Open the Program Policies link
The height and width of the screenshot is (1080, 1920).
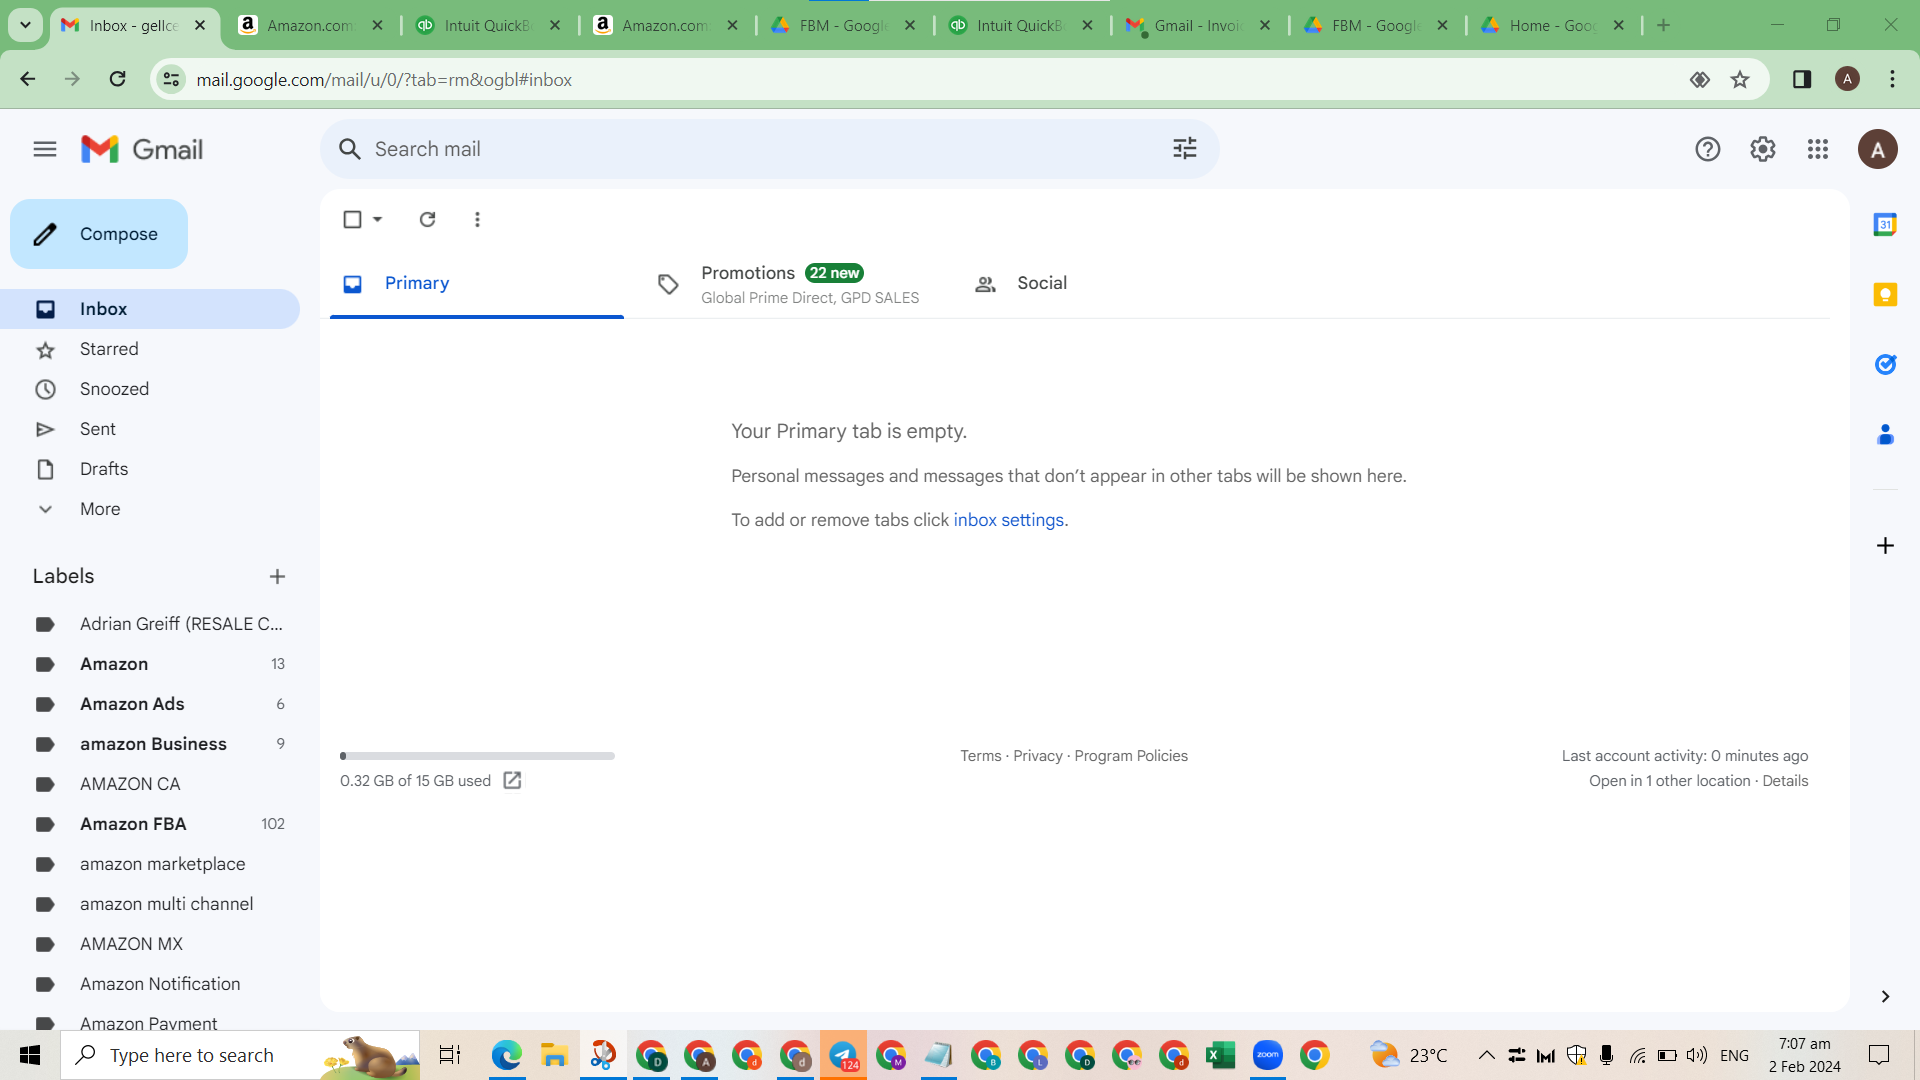(x=1131, y=756)
